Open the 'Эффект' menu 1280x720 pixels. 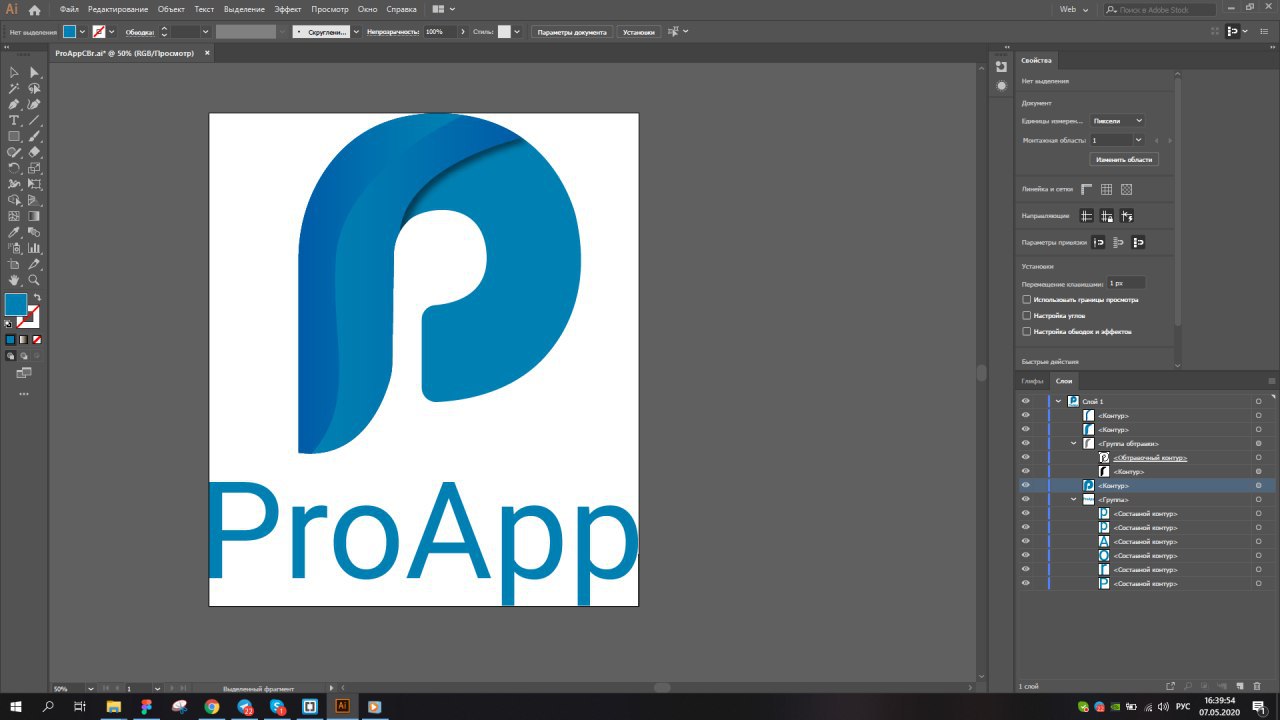point(288,9)
